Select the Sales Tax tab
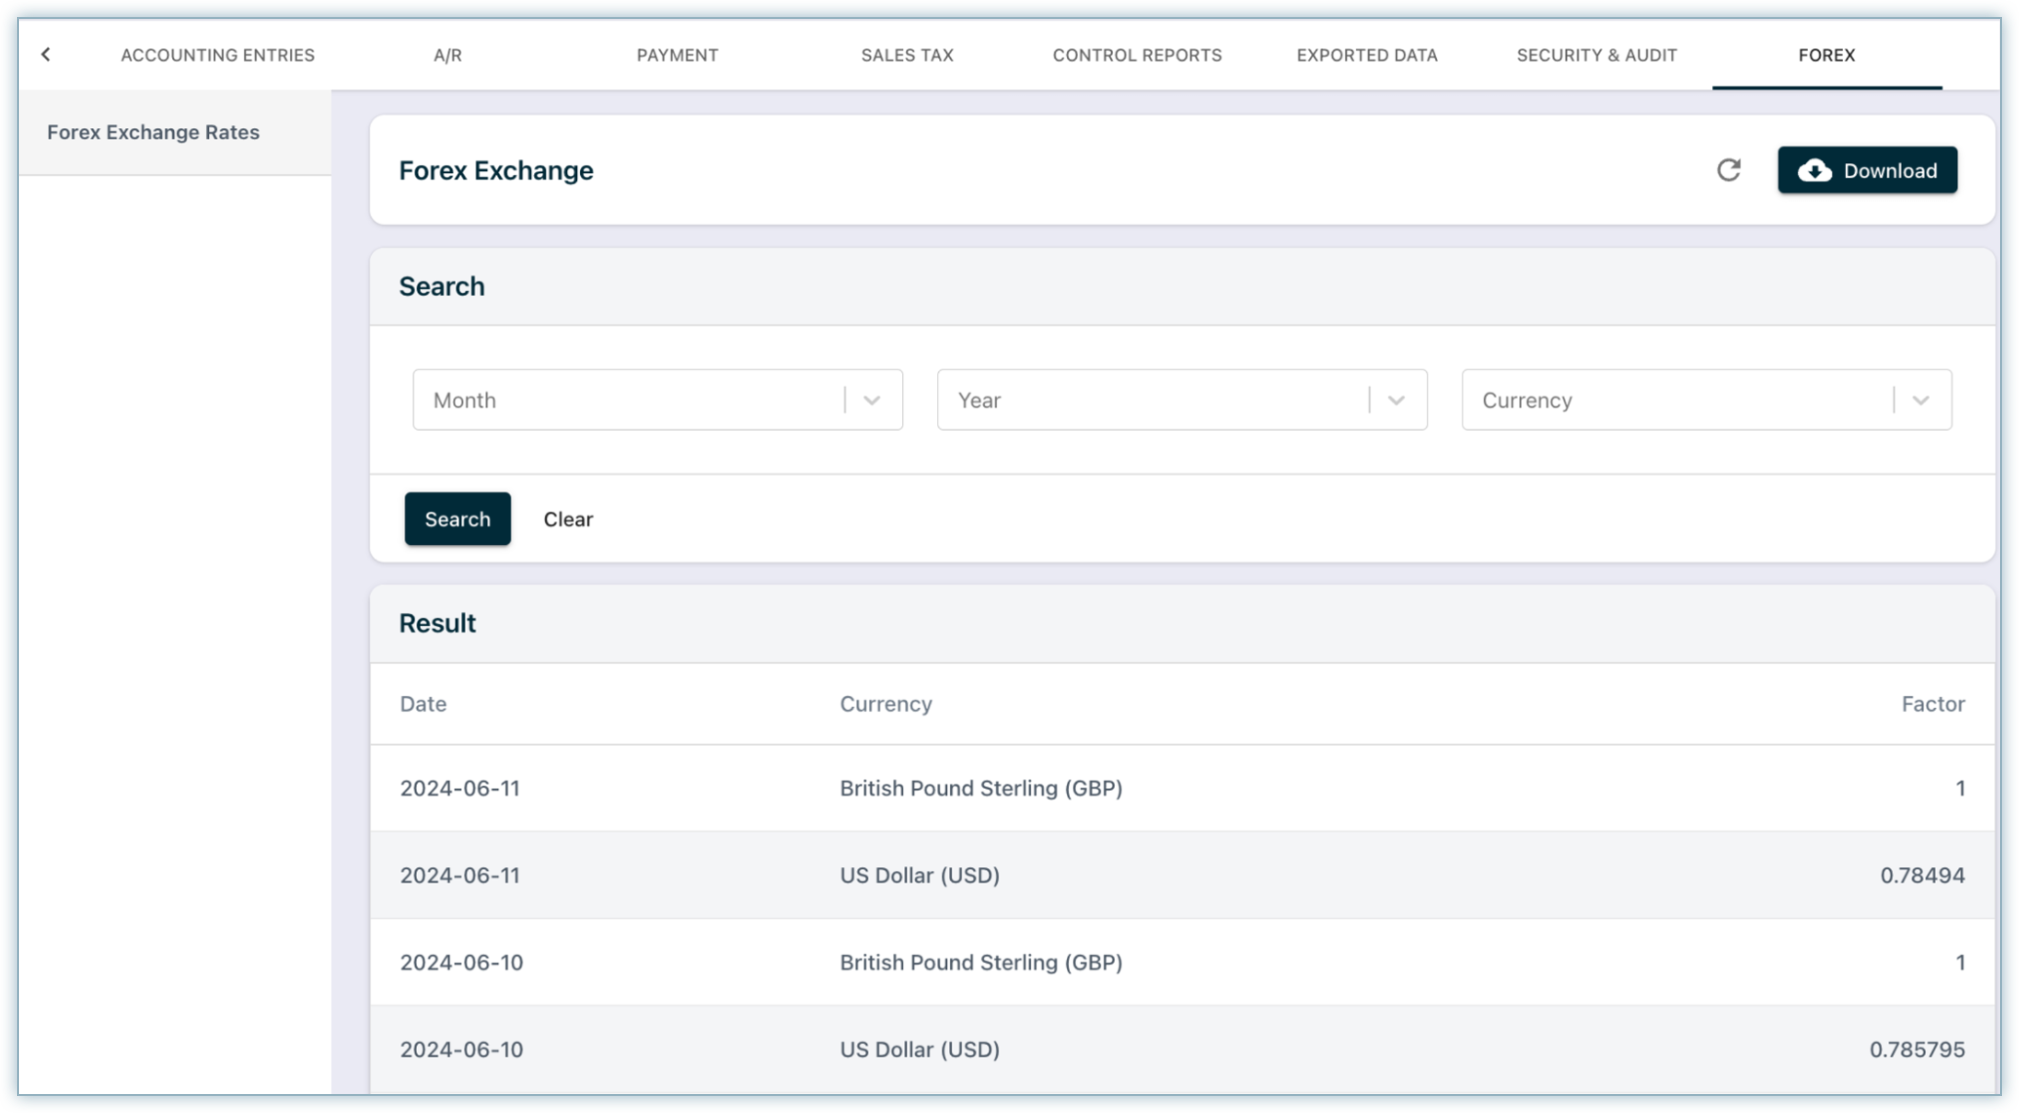Screen dimensions: 2019x1113 (x=907, y=55)
